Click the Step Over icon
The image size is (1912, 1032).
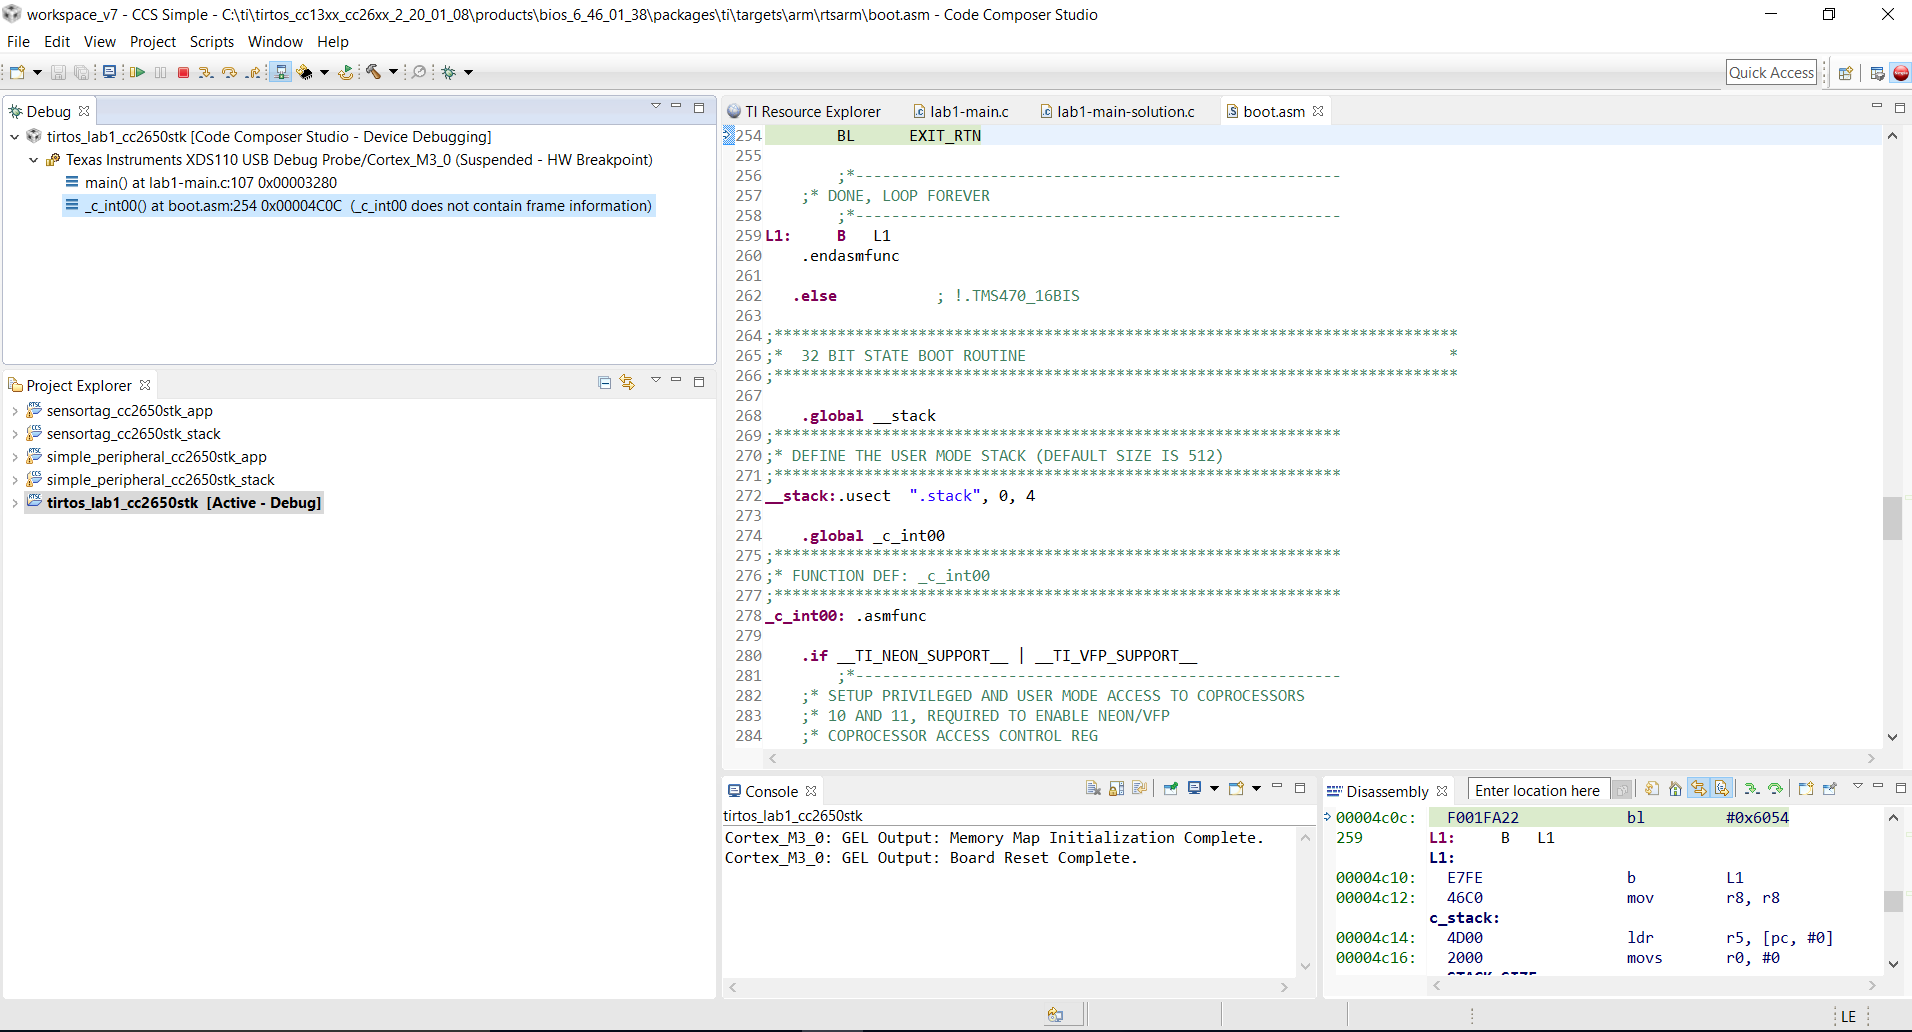[x=229, y=72]
